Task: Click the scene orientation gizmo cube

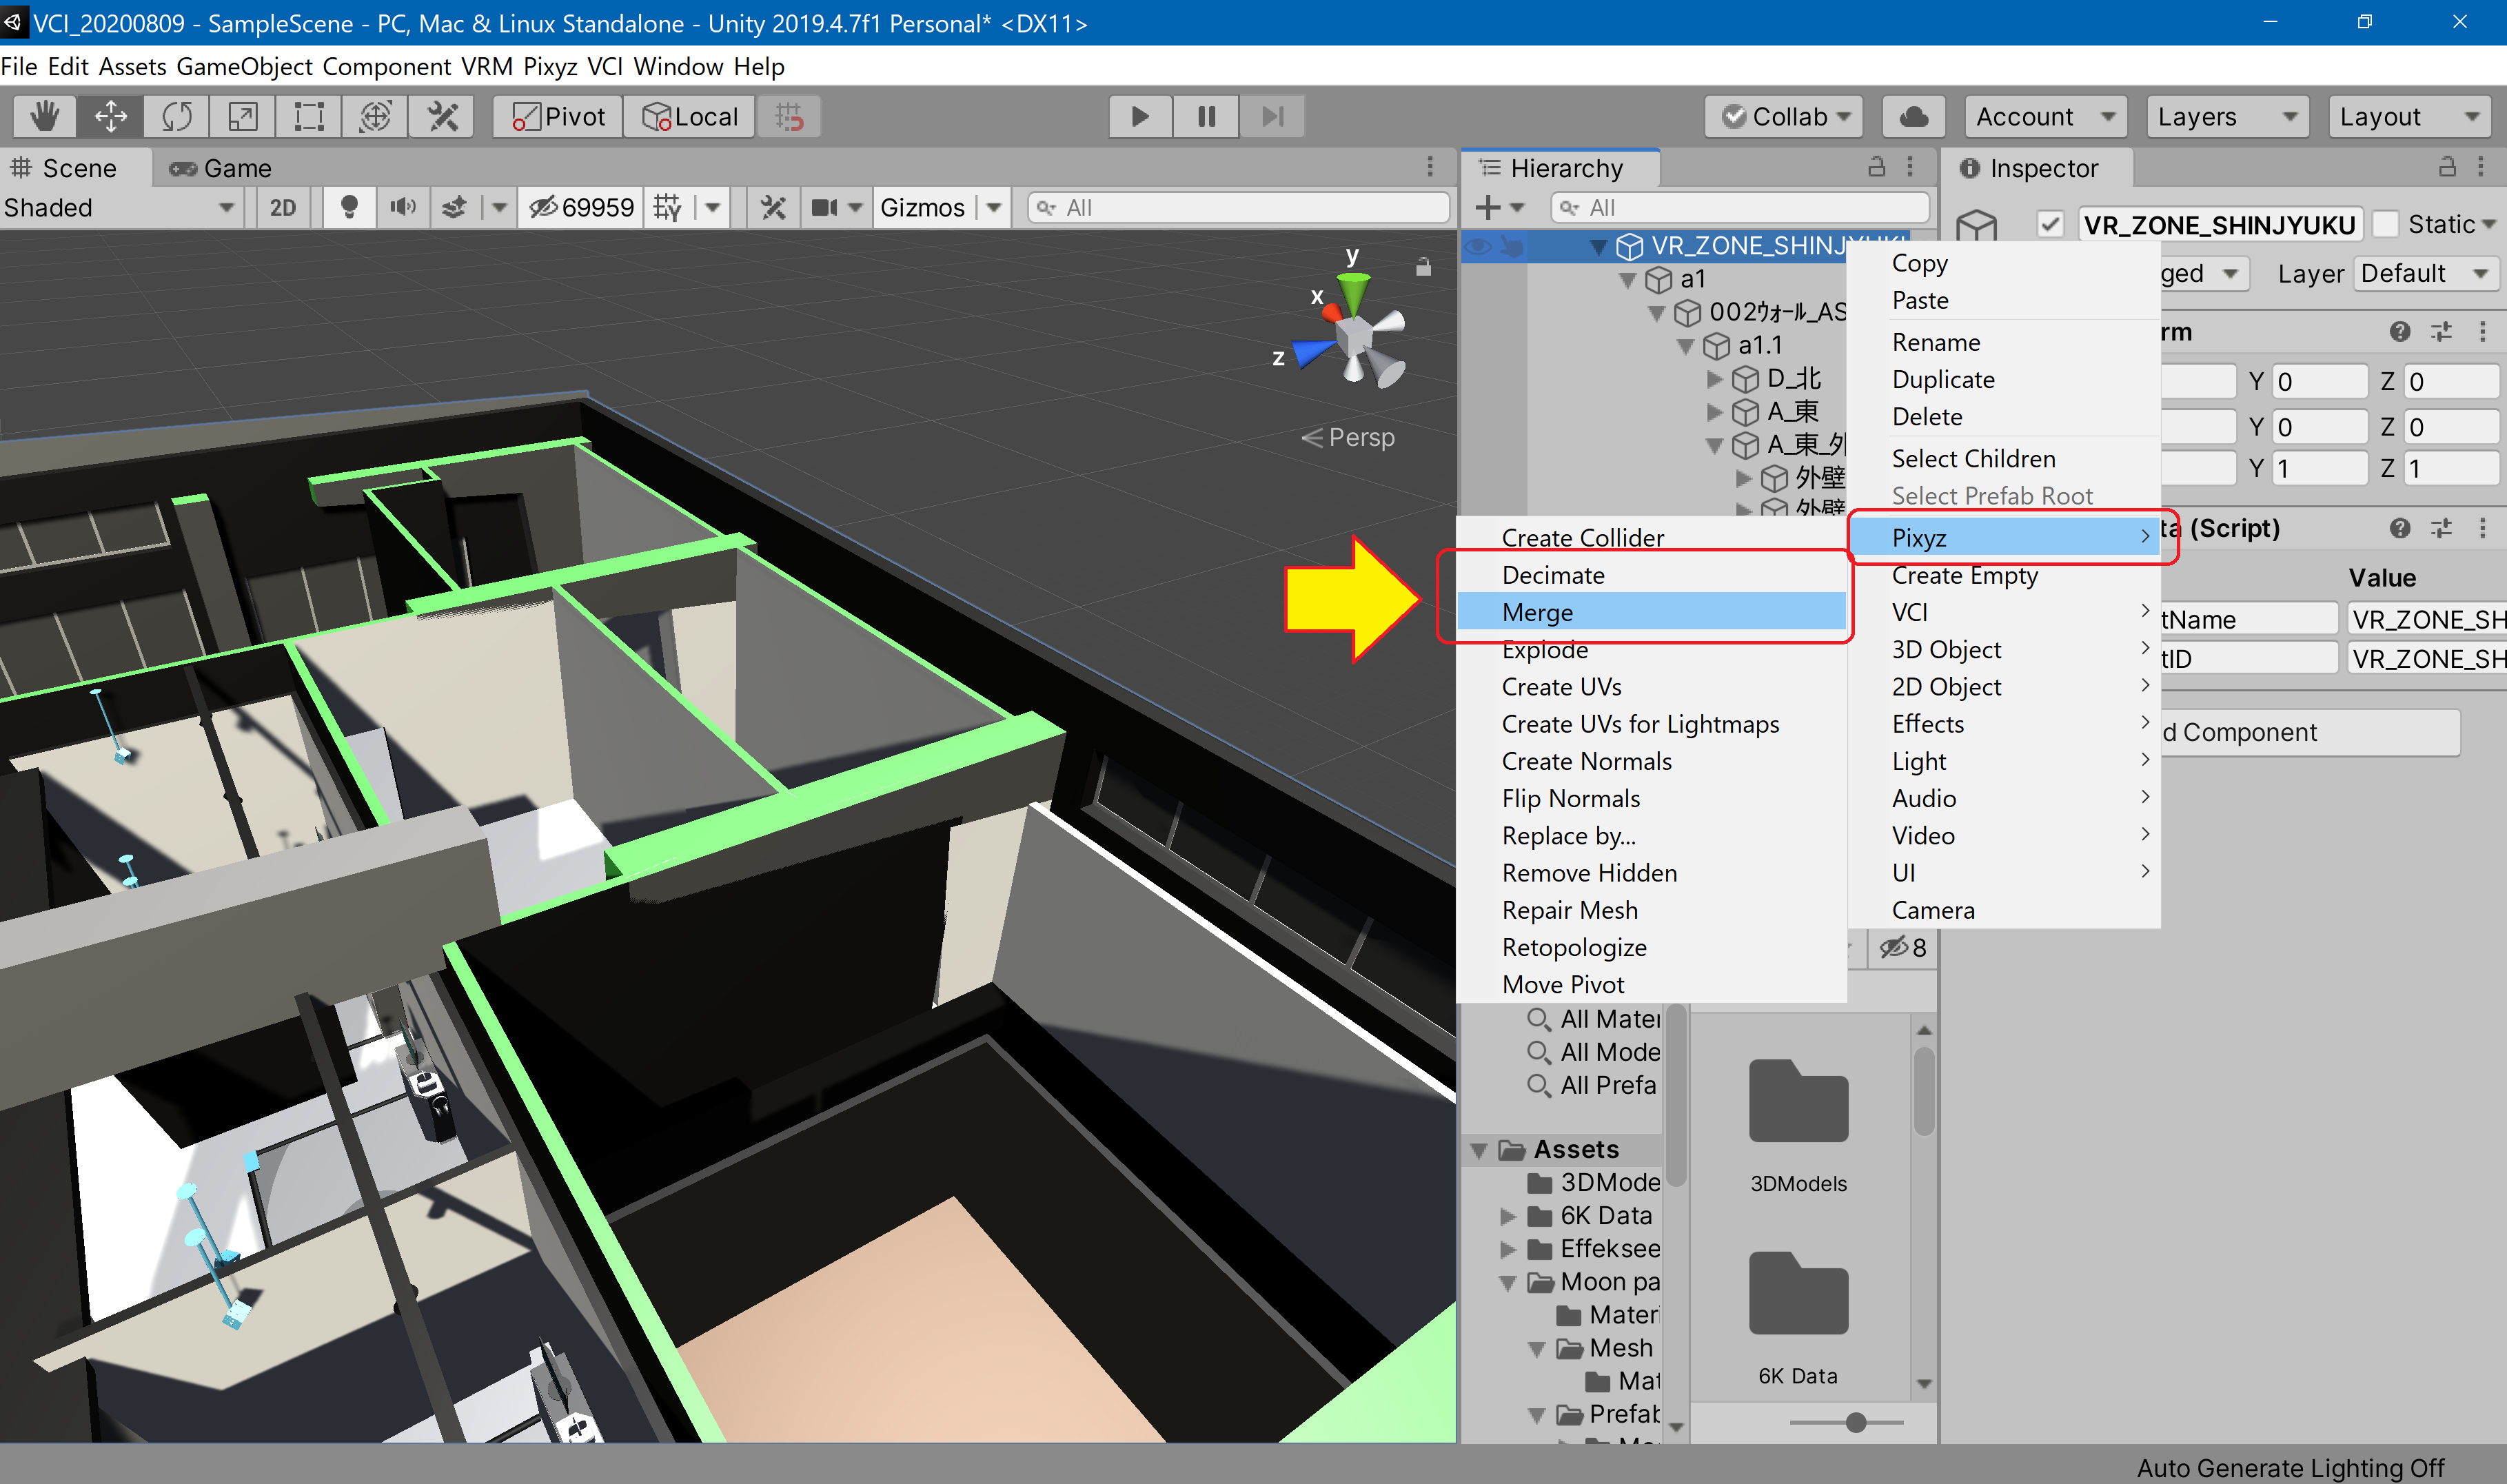Action: [x=1354, y=336]
